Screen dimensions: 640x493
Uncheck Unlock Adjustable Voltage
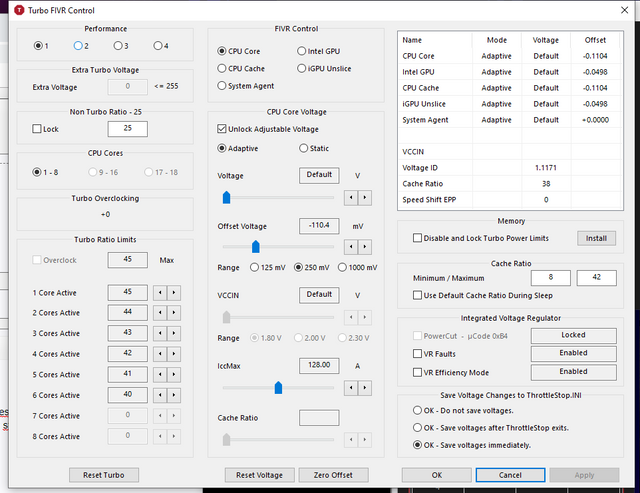pos(223,129)
